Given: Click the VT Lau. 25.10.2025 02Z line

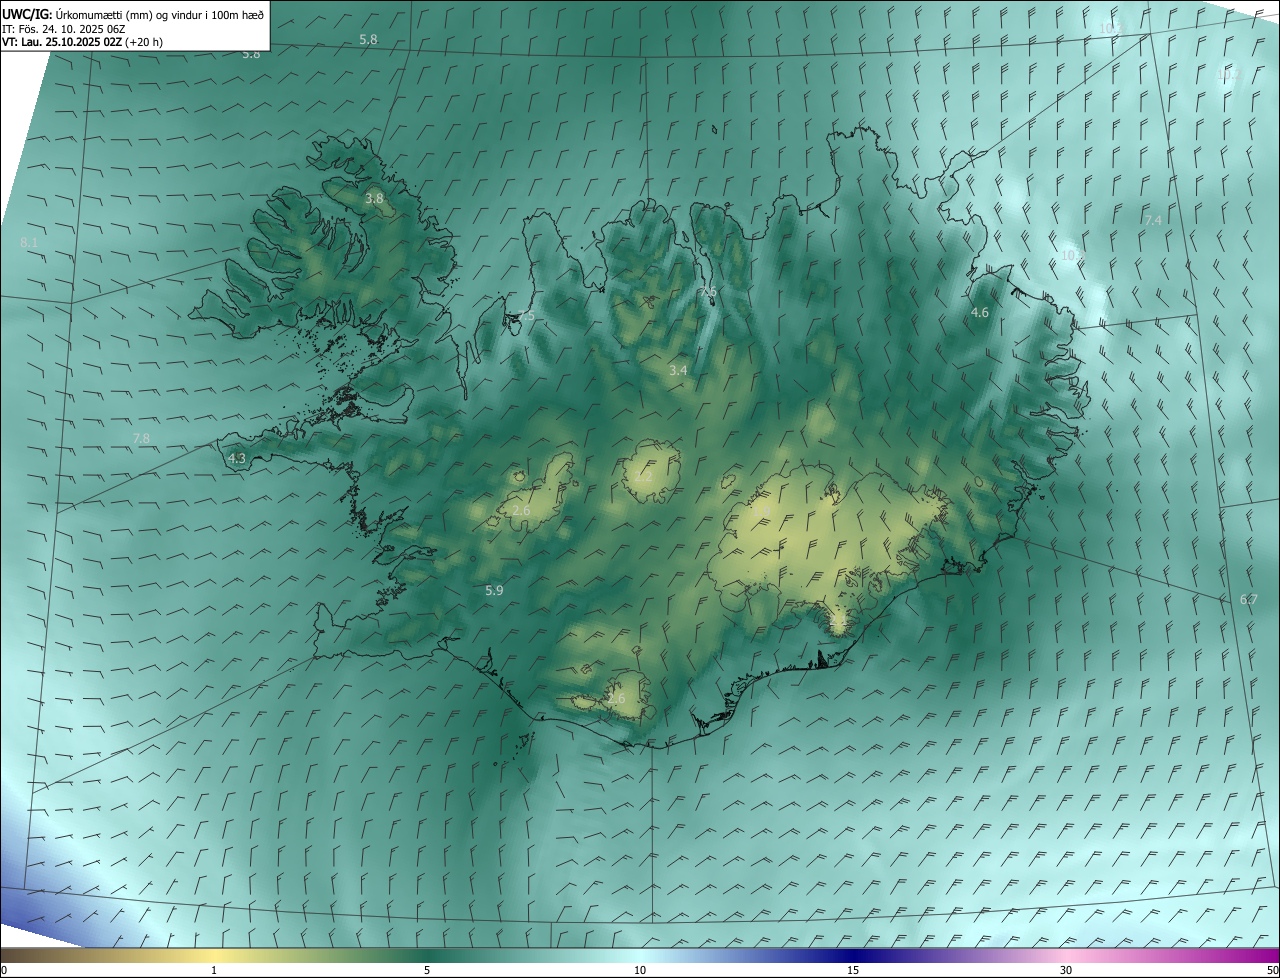Looking at the screenshot, I should point(83,42).
